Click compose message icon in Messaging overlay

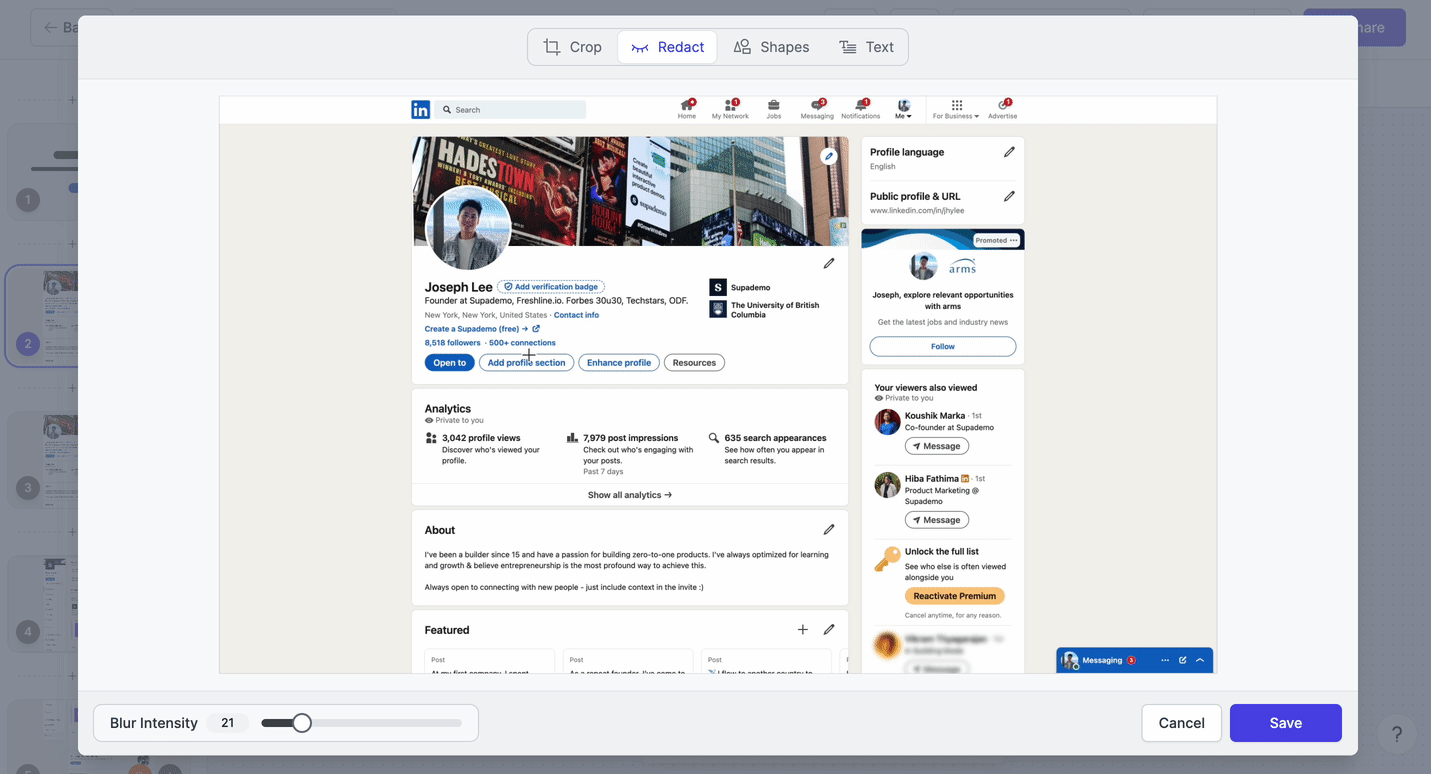[1183, 660]
